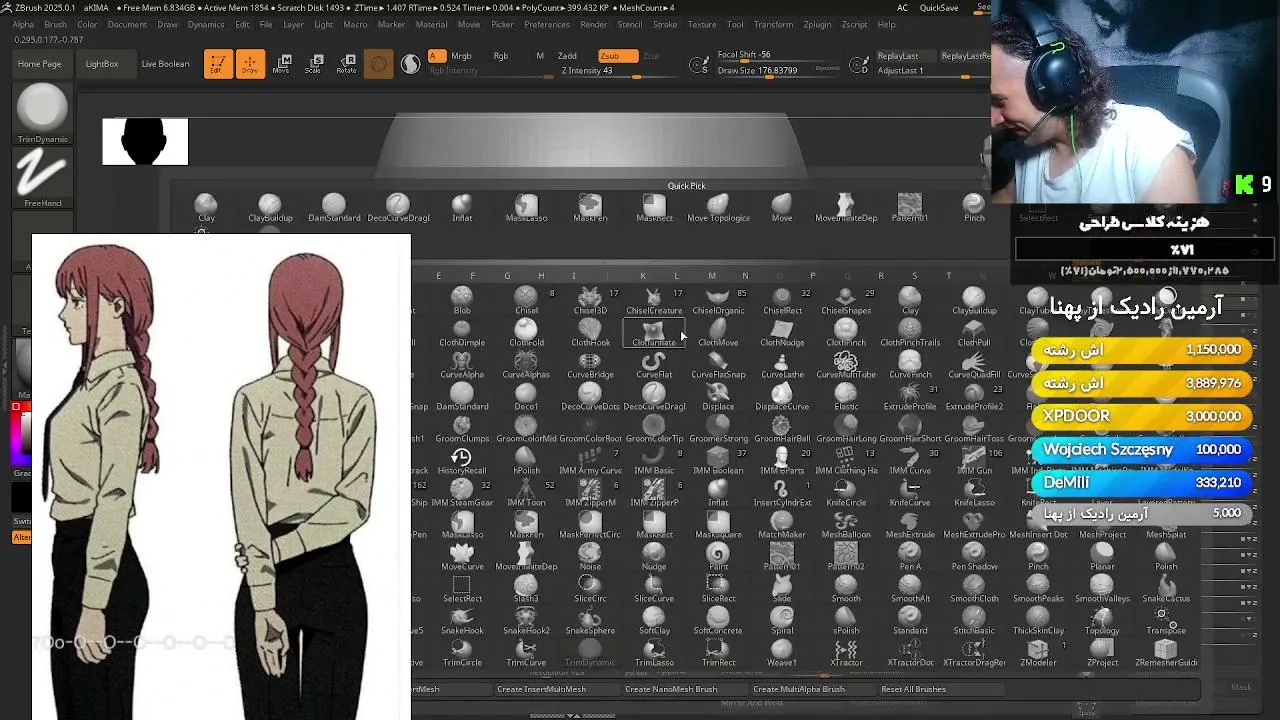Viewport: 1280px width, 720px height.
Task: Pick the MeshBalloon brush
Action: pos(846,525)
